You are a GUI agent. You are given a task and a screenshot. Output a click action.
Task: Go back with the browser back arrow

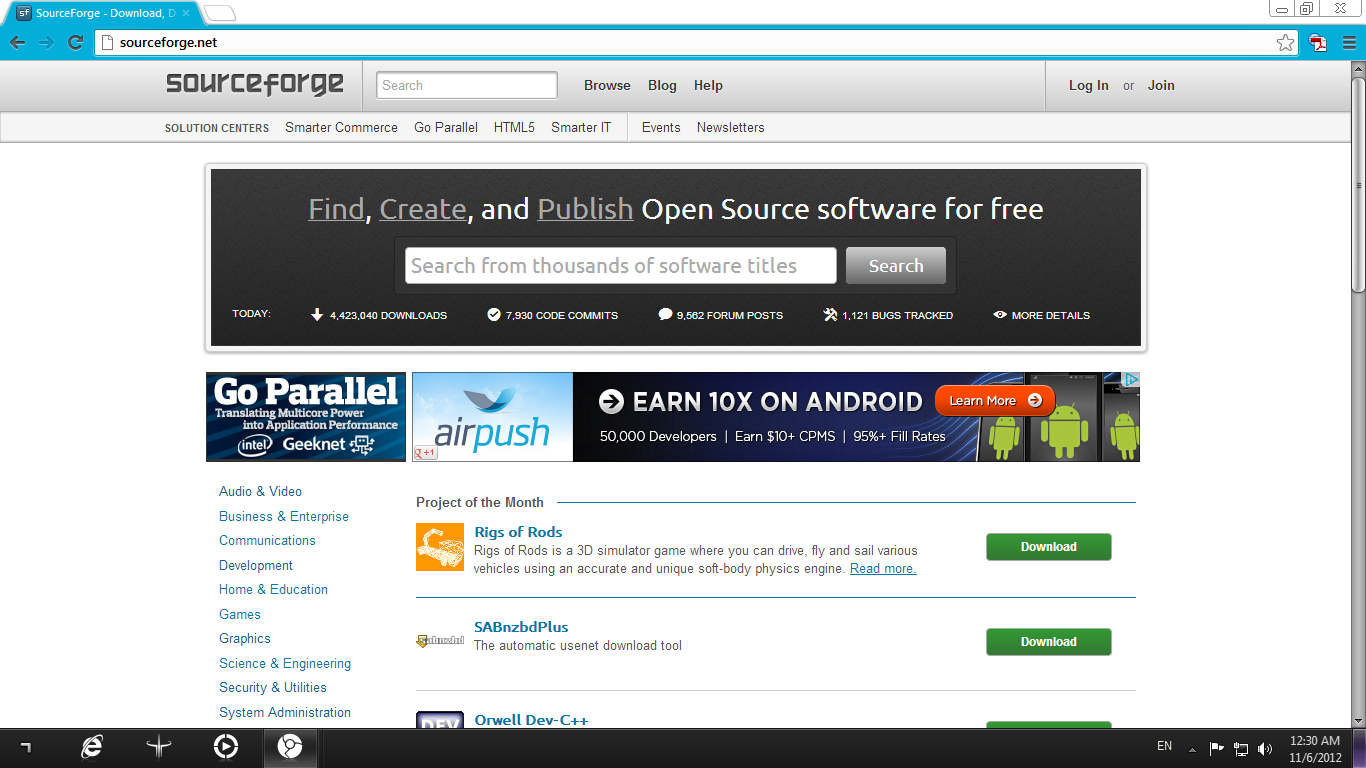(17, 43)
